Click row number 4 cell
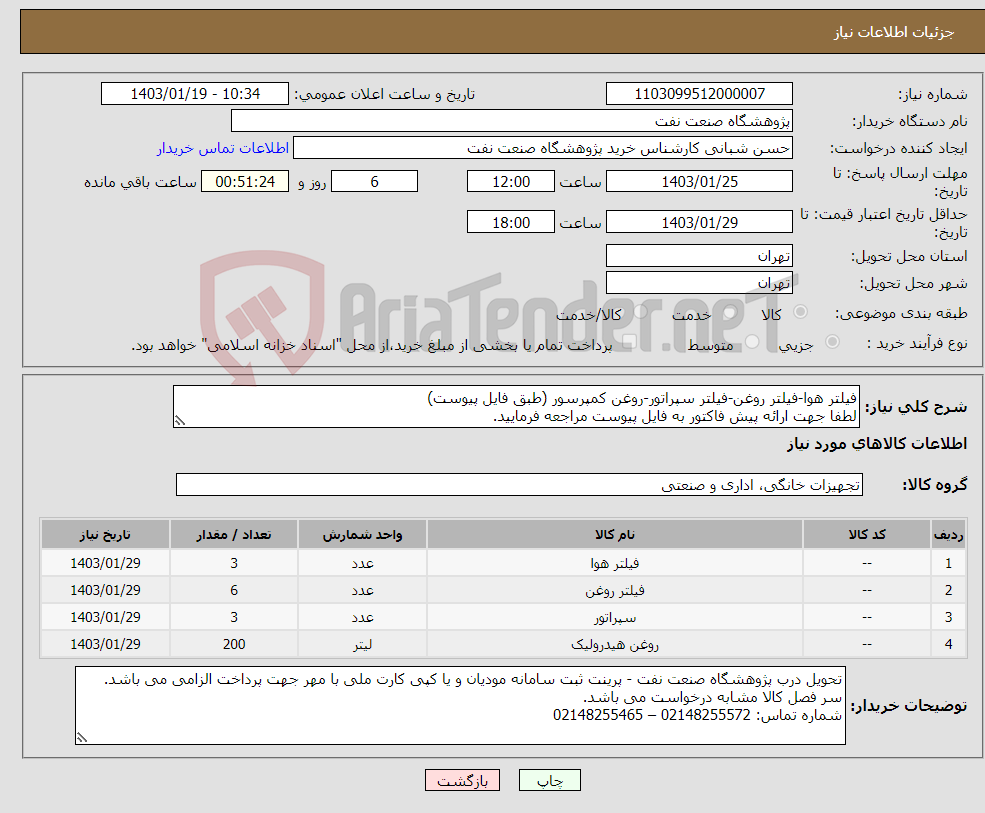This screenshot has height=813, width=985. click(948, 644)
